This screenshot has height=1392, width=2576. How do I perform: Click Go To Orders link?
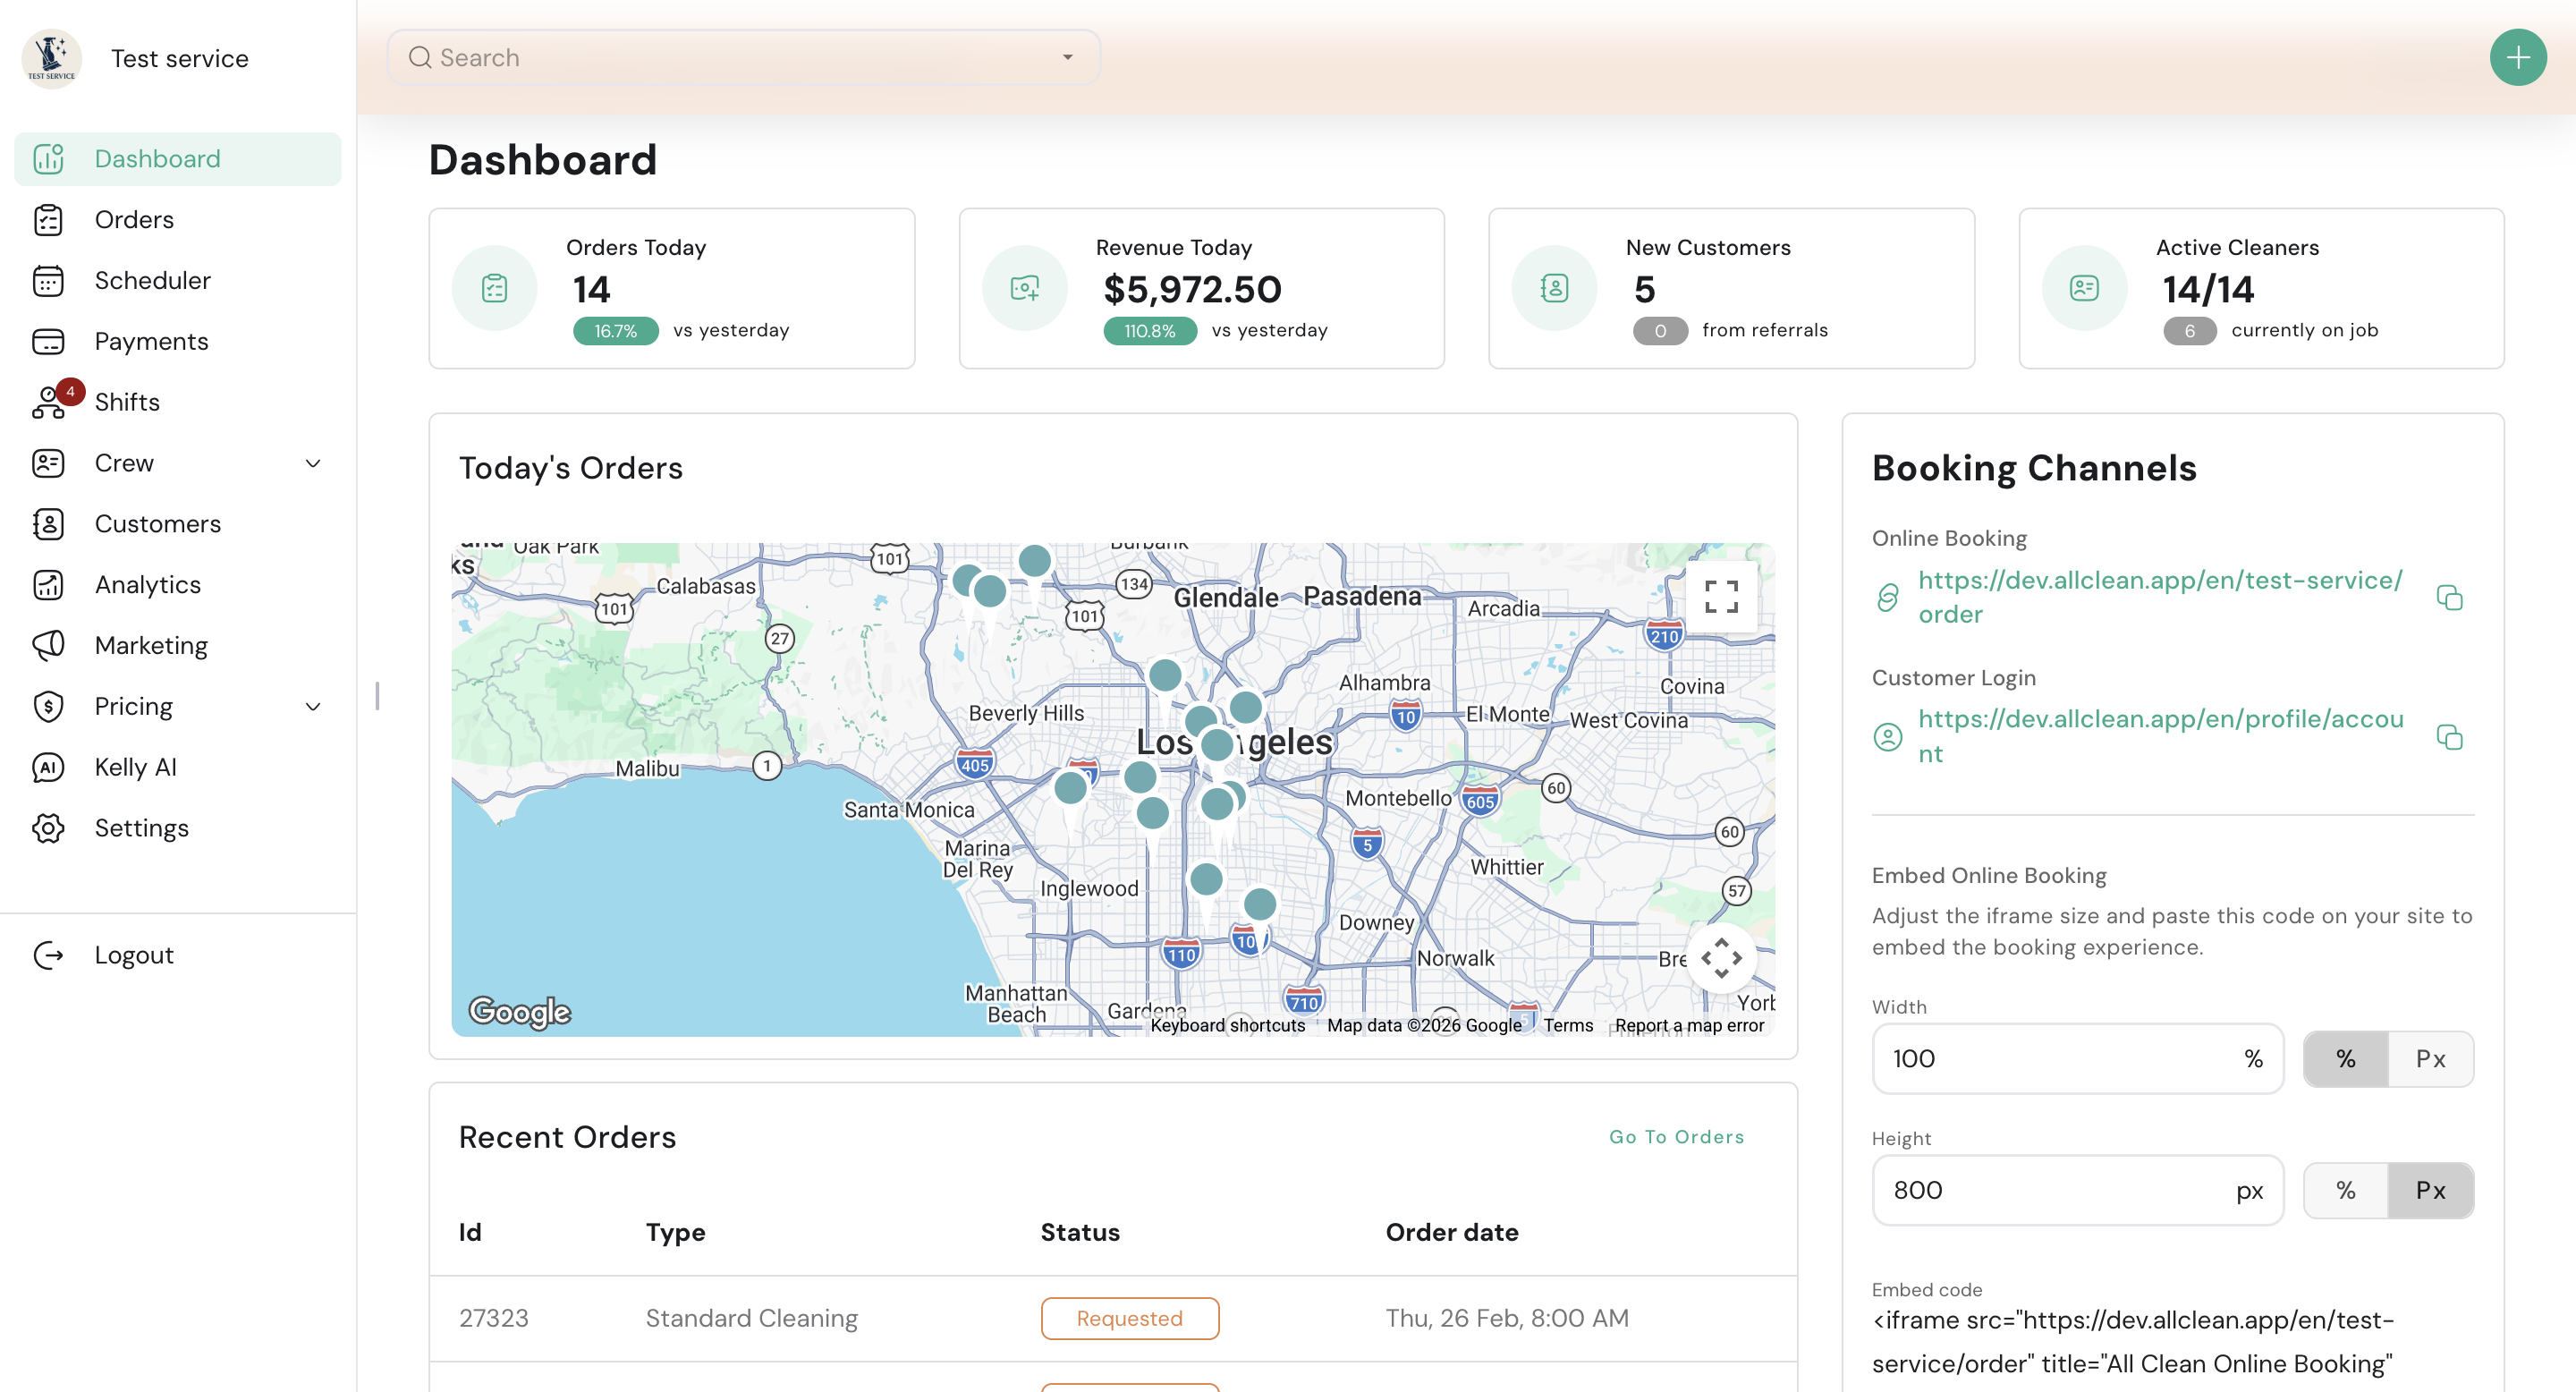coord(1676,1137)
